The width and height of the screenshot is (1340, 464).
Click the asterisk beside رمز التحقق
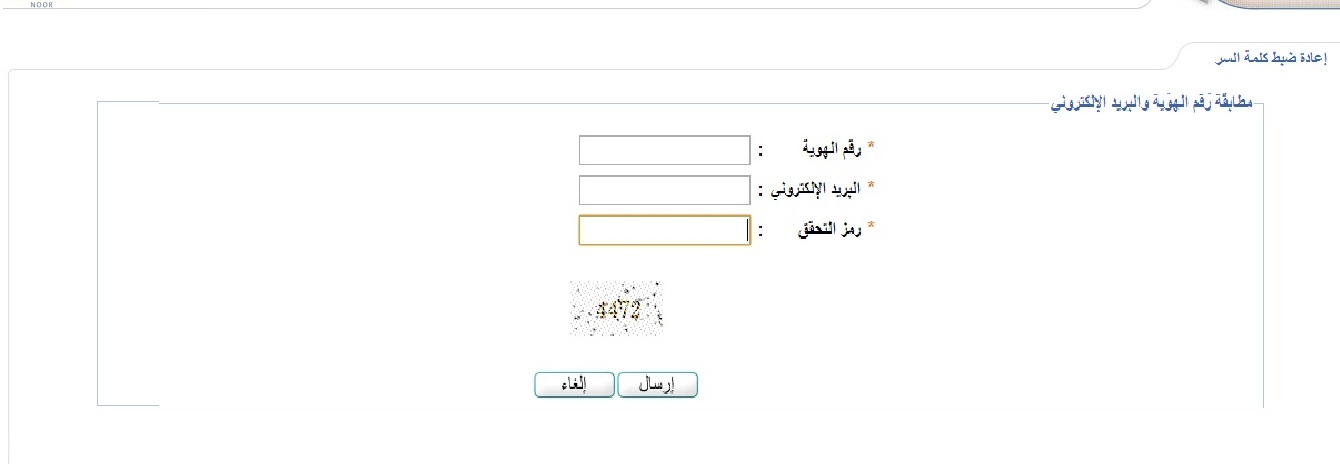click(870, 229)
